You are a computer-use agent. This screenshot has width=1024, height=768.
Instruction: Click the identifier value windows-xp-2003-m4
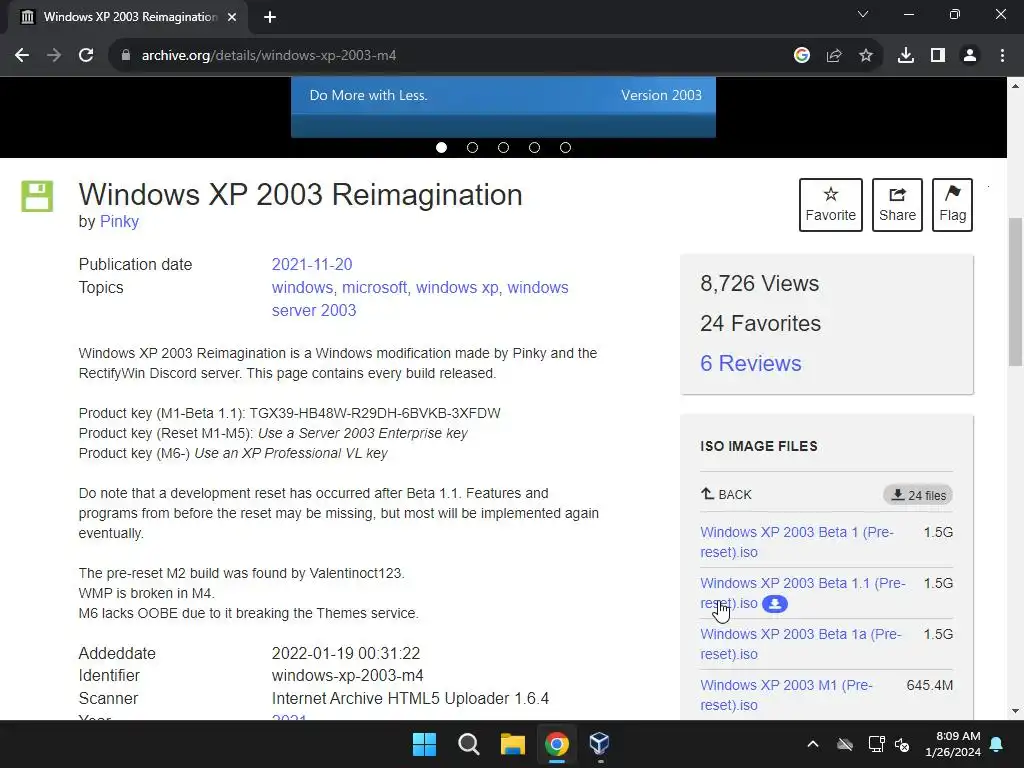click(x=347, y=675)
